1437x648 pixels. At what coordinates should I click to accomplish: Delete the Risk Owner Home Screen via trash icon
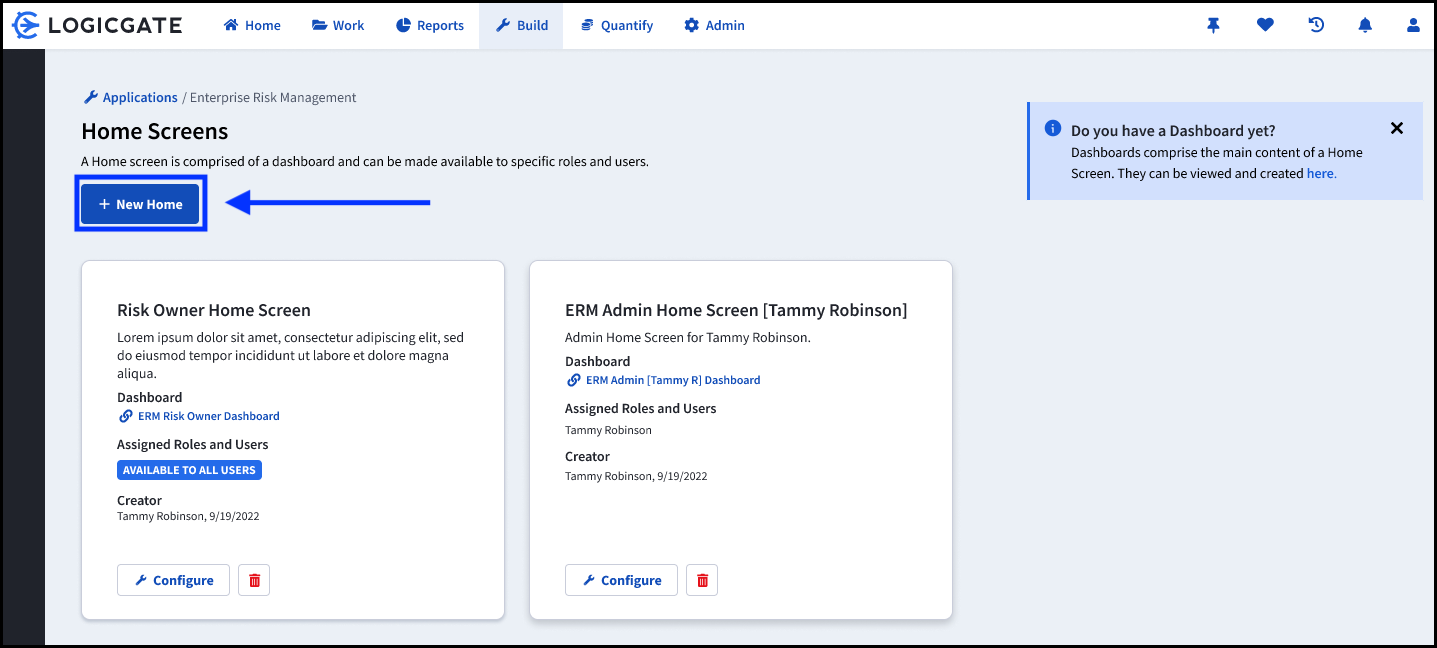pyautogui.click(x=253, y=579)
